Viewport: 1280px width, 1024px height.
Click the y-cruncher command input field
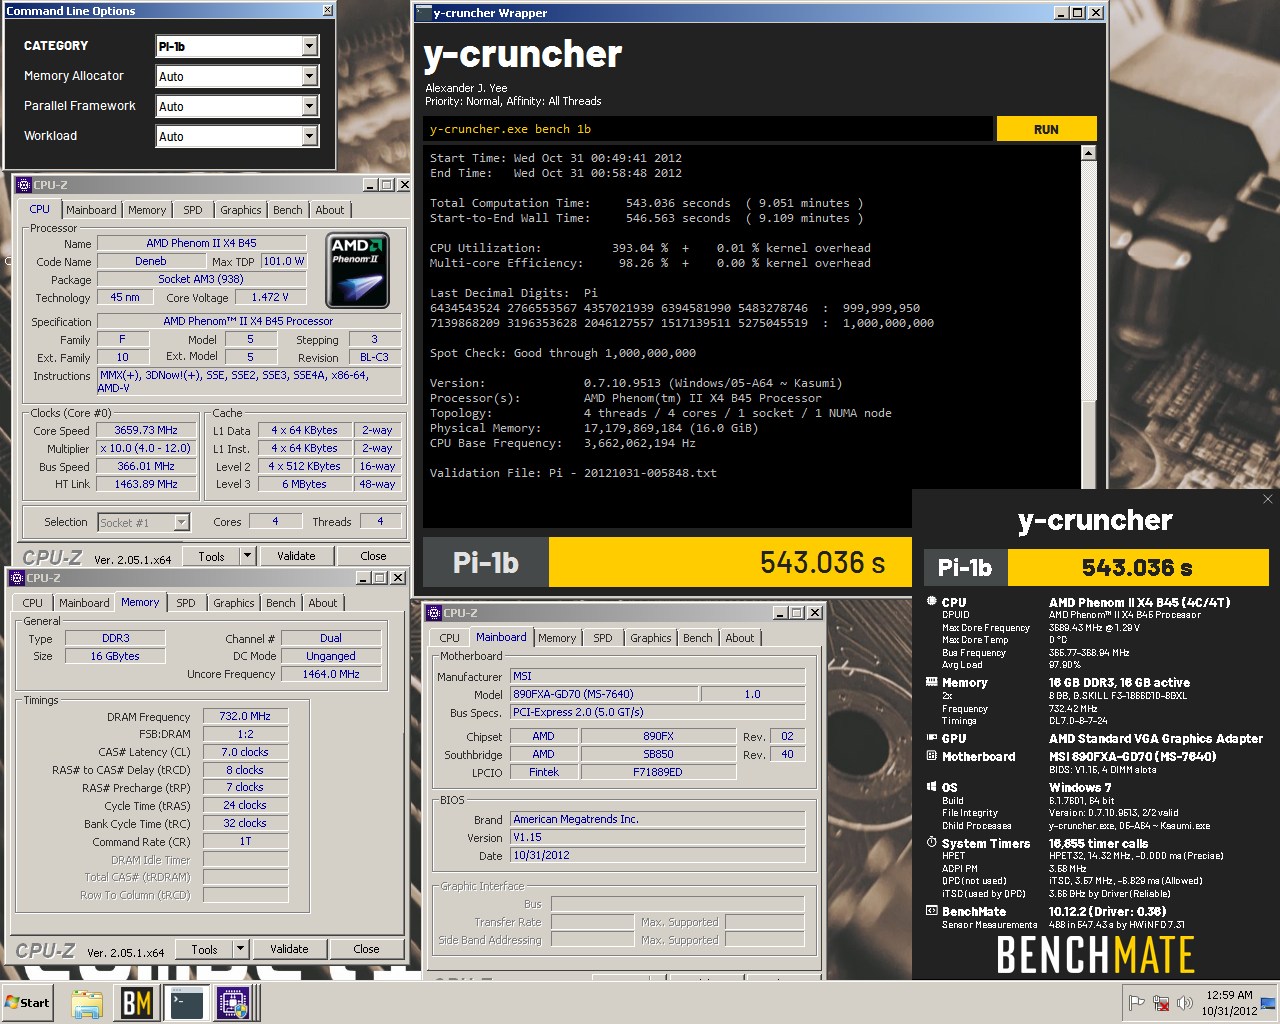[708, 129]
